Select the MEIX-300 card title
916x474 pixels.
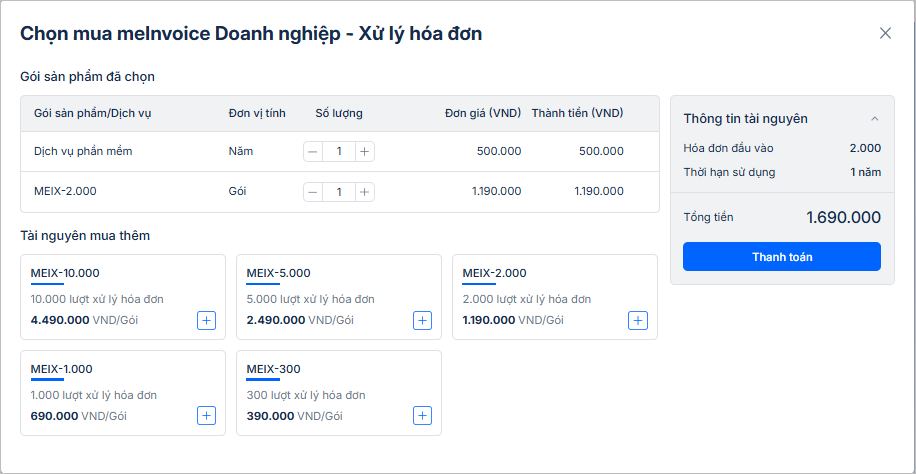point(273,369)
